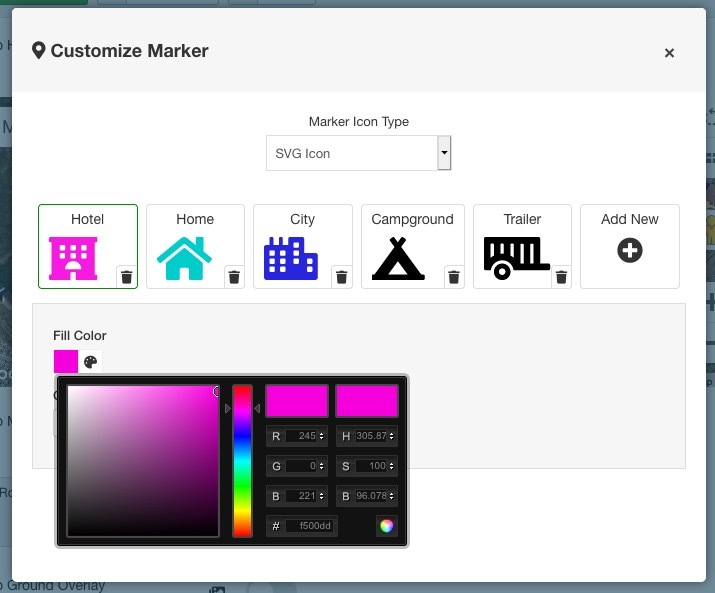Remove the City icon via trash
The height and width of the screenshot is (593, 715).
click(341, 277)
